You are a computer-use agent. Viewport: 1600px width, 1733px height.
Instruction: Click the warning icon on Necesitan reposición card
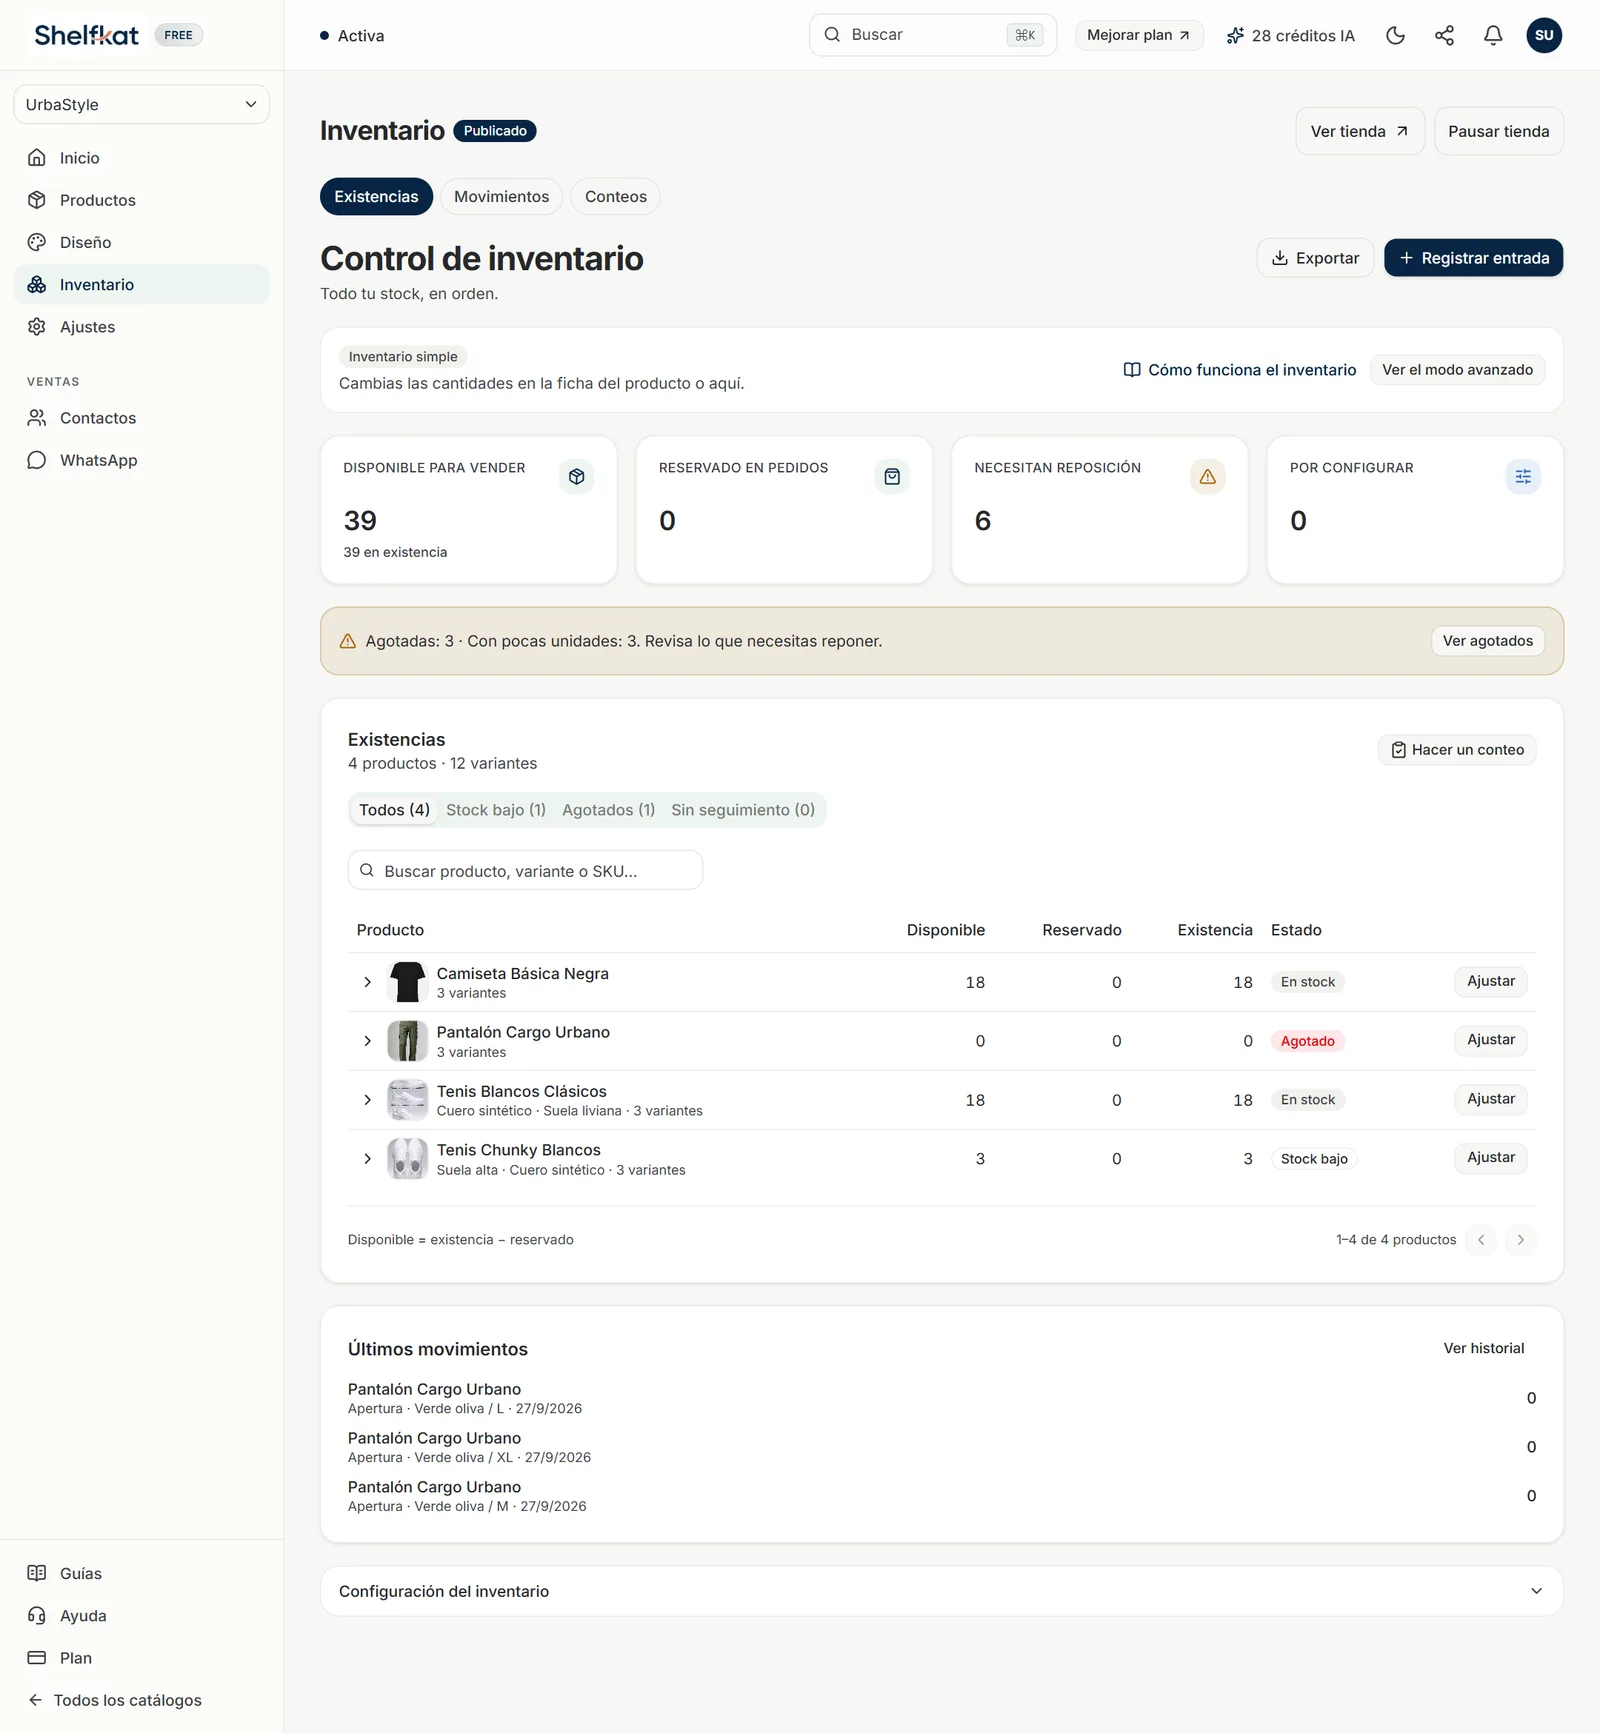(1208, 477)
